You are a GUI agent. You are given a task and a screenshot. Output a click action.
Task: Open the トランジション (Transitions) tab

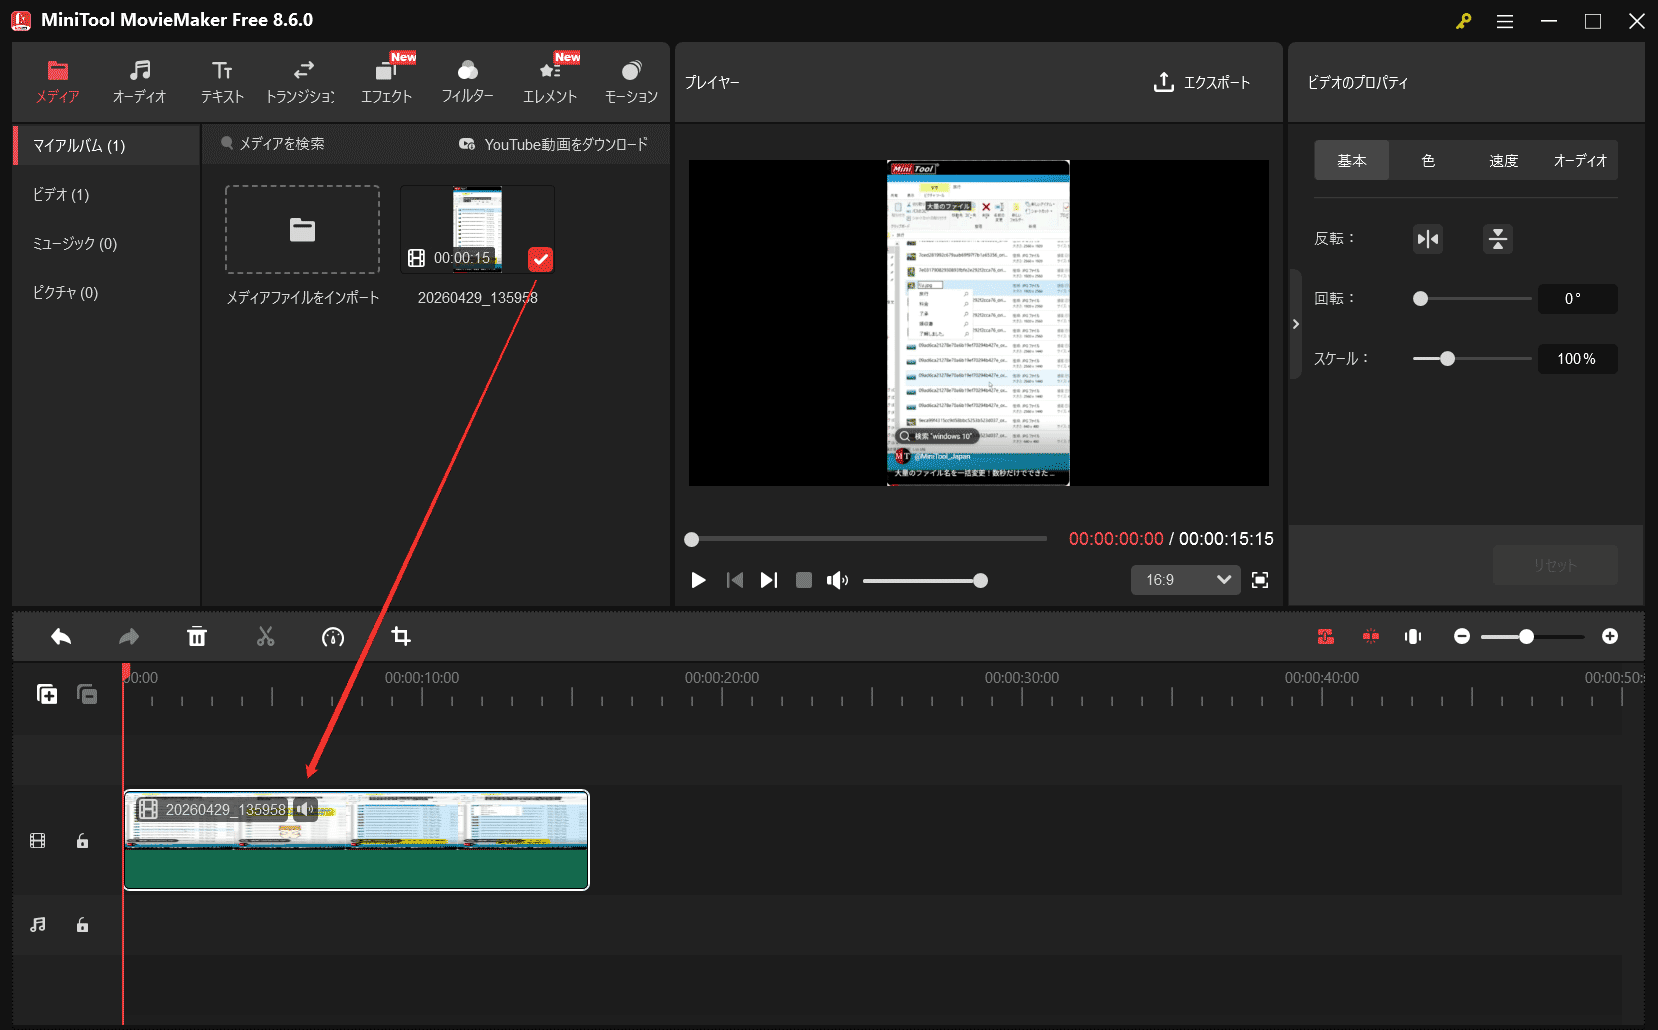pyautogui.click(x=302, y=82)
